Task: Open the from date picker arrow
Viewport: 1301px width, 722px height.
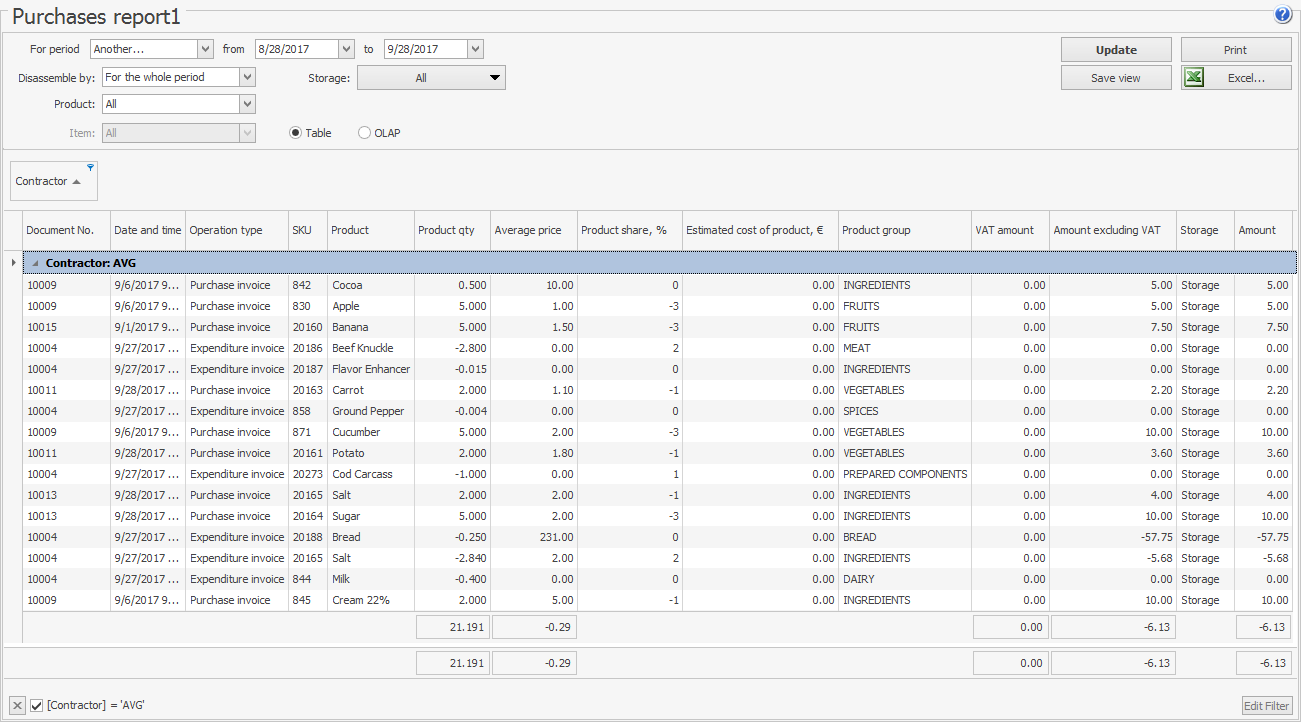Action: coord(346,49)
